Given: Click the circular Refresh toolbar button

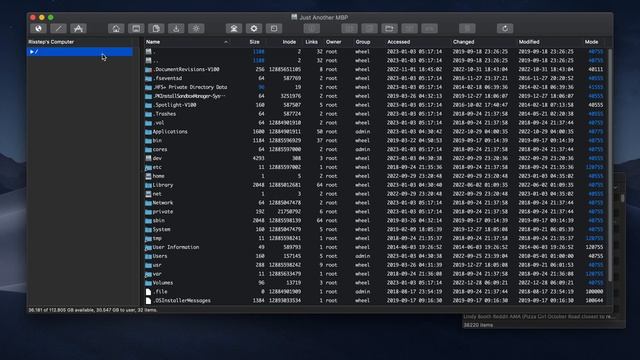Looking at the screenshot, I should coord(505,28).
